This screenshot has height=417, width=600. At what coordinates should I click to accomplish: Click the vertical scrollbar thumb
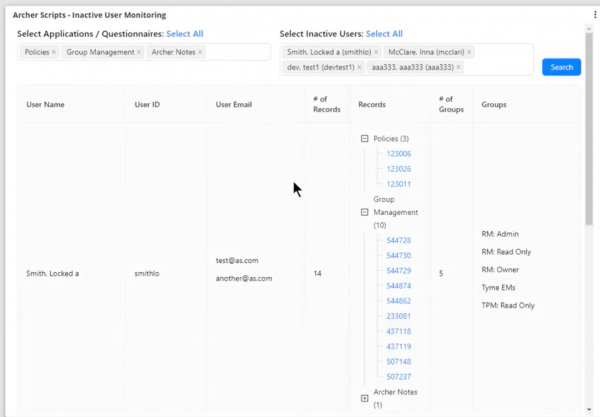[x=589, y=128]
